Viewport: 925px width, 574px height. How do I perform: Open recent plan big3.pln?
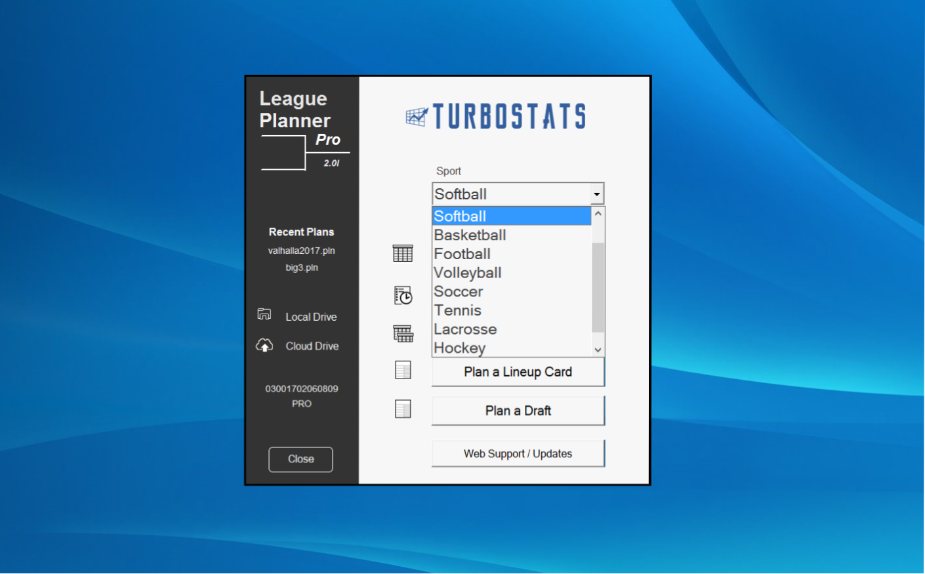(301, 267)
